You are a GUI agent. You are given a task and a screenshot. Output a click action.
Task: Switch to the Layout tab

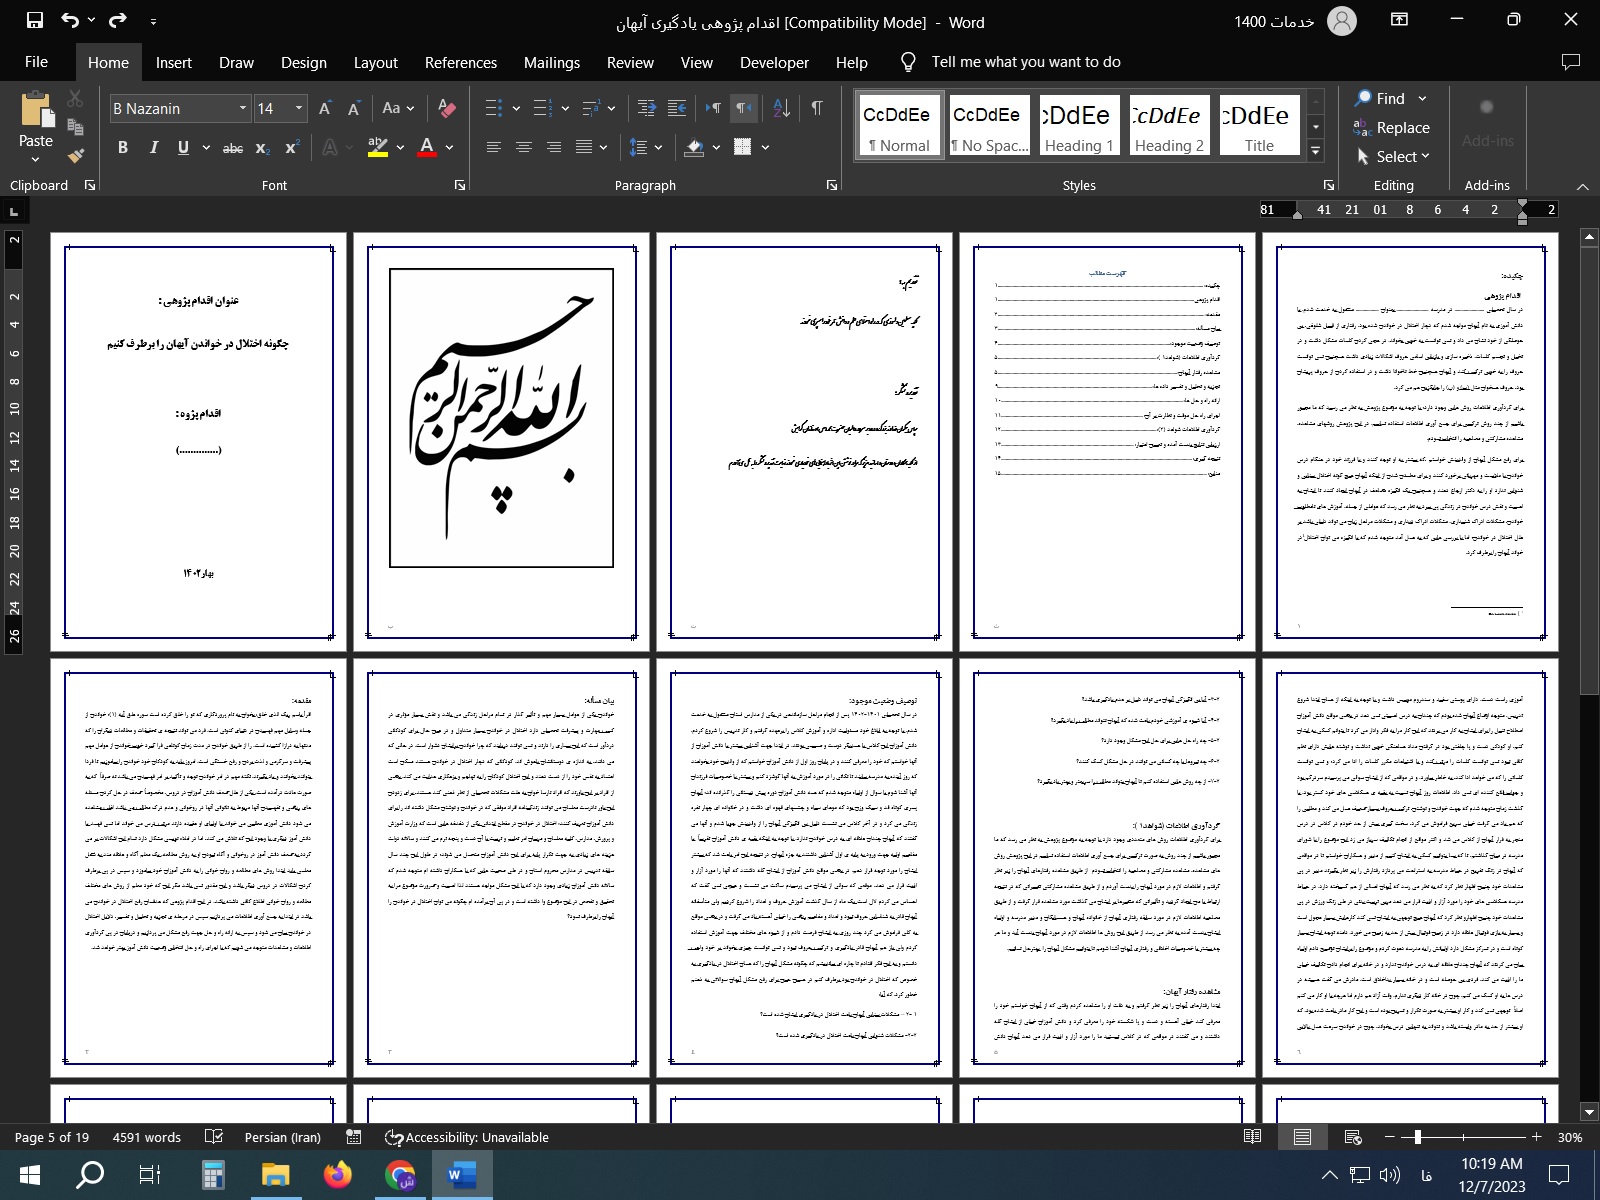[x=375, y=62]
